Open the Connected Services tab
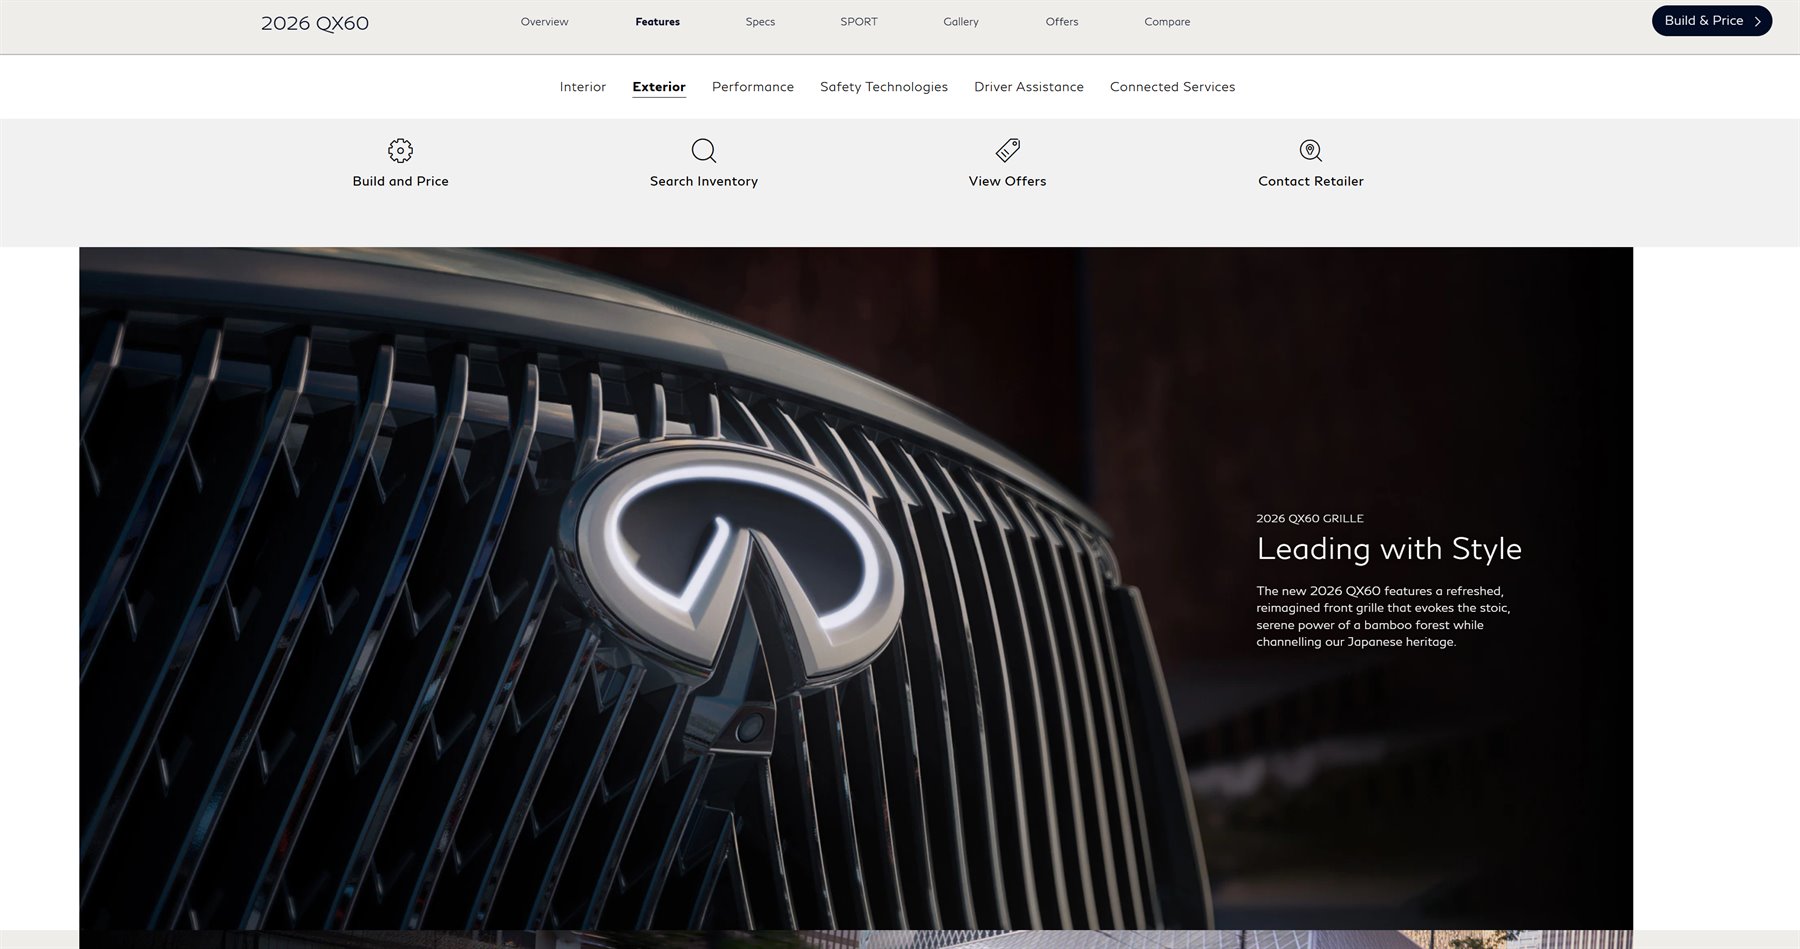The height and width of the screenshot is (949, 1800). (x=1172, y=86)
